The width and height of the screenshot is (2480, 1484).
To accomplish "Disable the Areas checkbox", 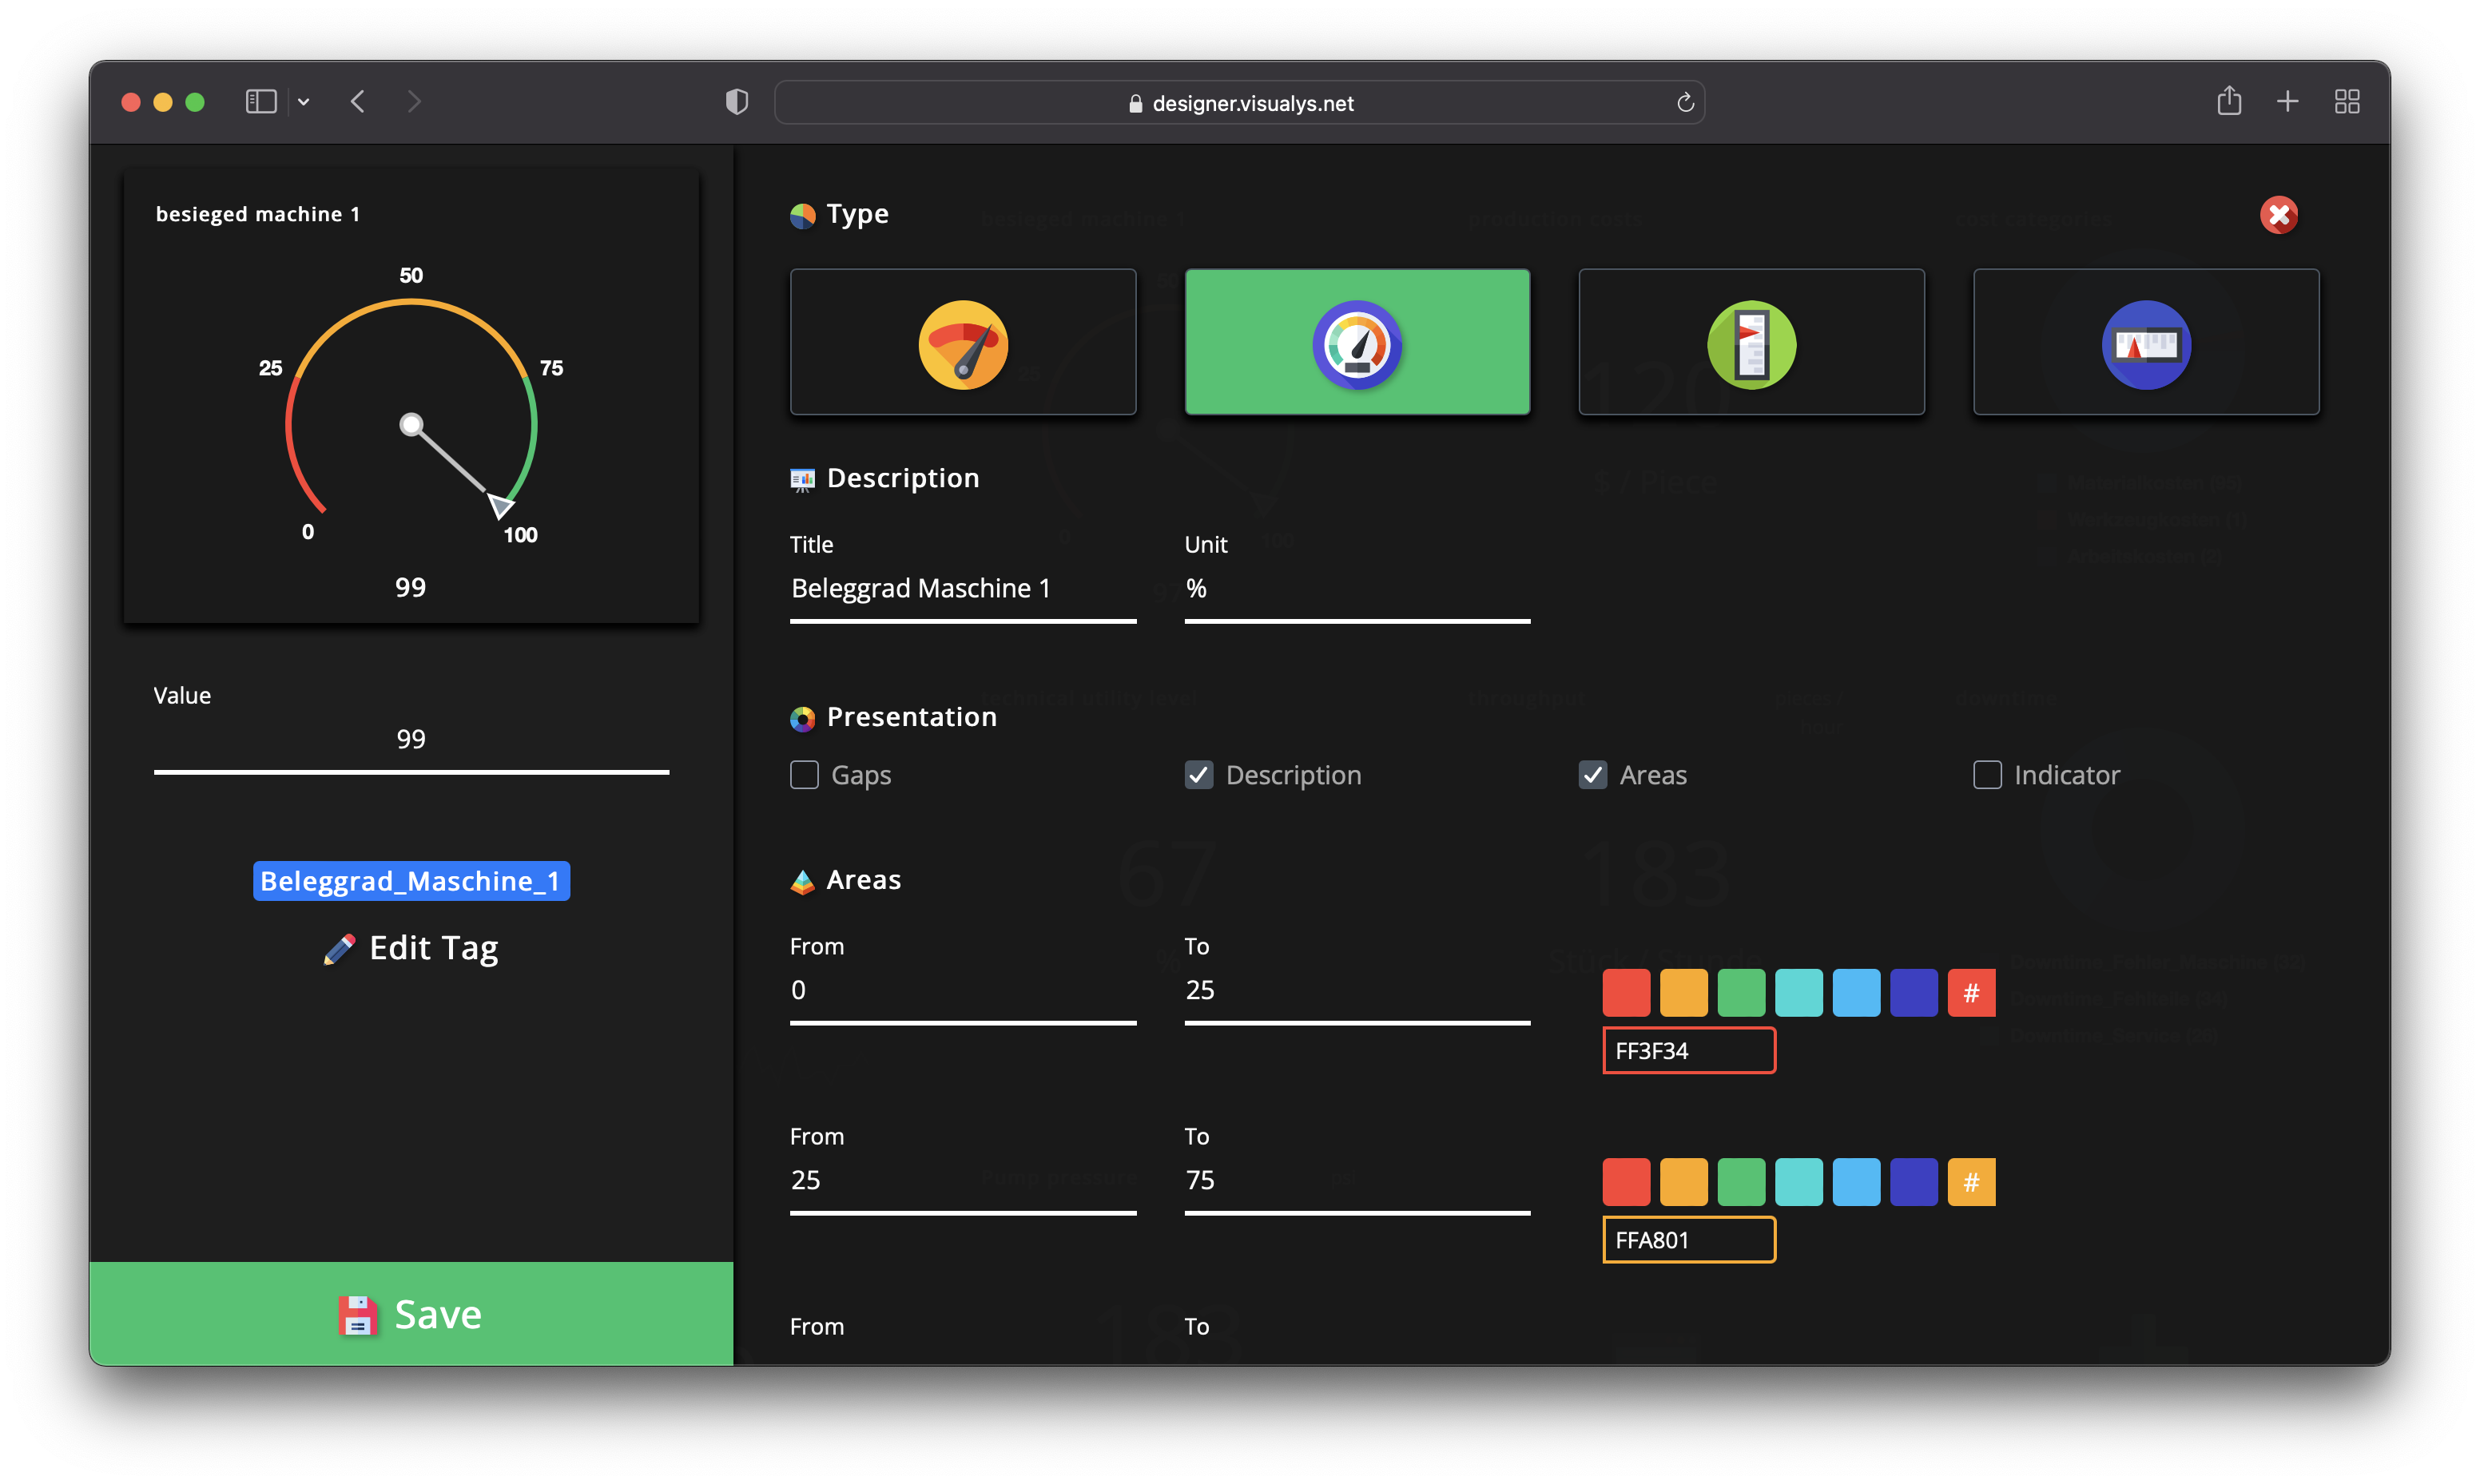I will pyautogui.click(x=1592, y=774).
